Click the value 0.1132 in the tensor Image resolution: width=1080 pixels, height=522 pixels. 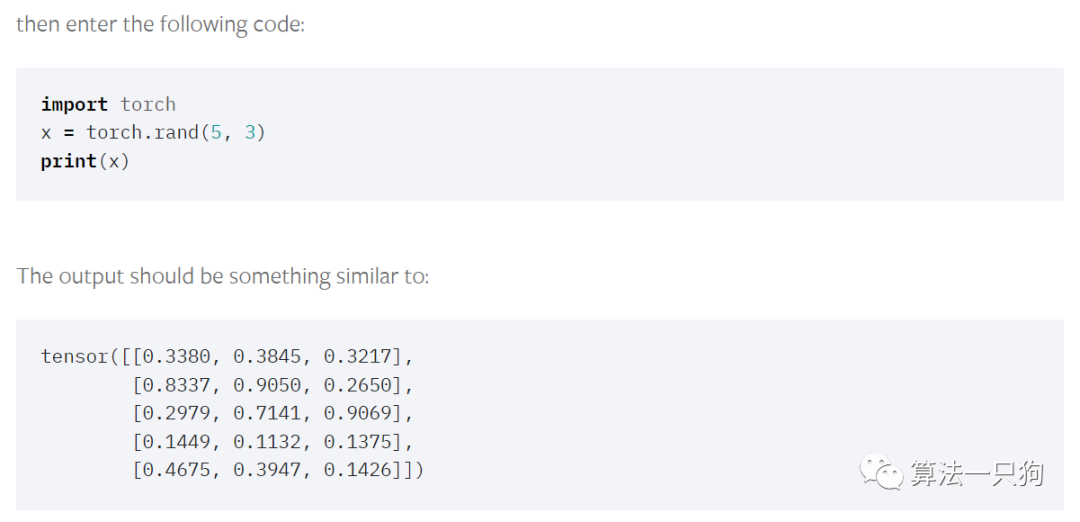(267, 441)
